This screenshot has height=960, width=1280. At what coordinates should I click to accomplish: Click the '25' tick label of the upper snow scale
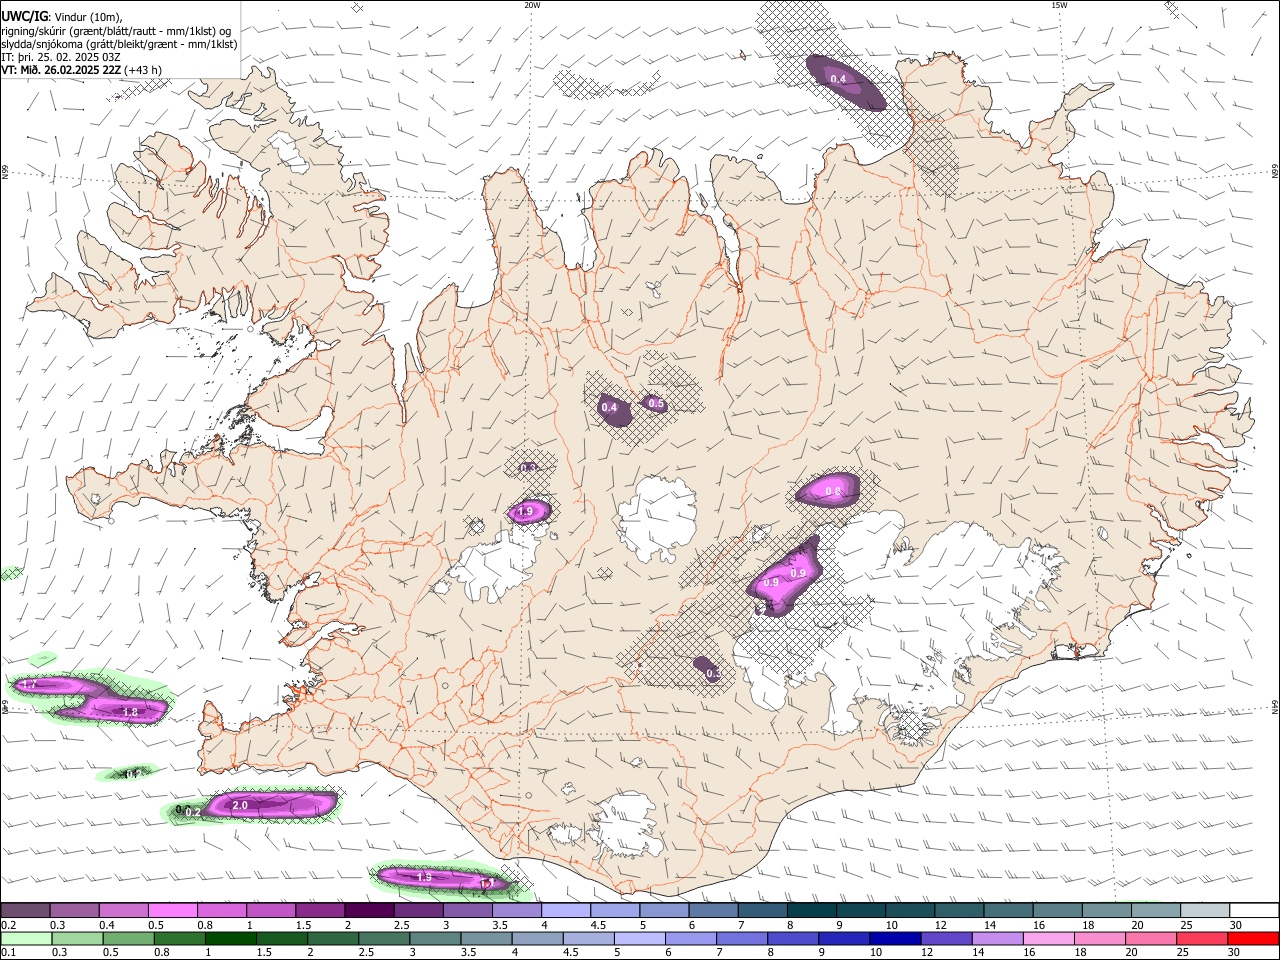coord(1185,925)
